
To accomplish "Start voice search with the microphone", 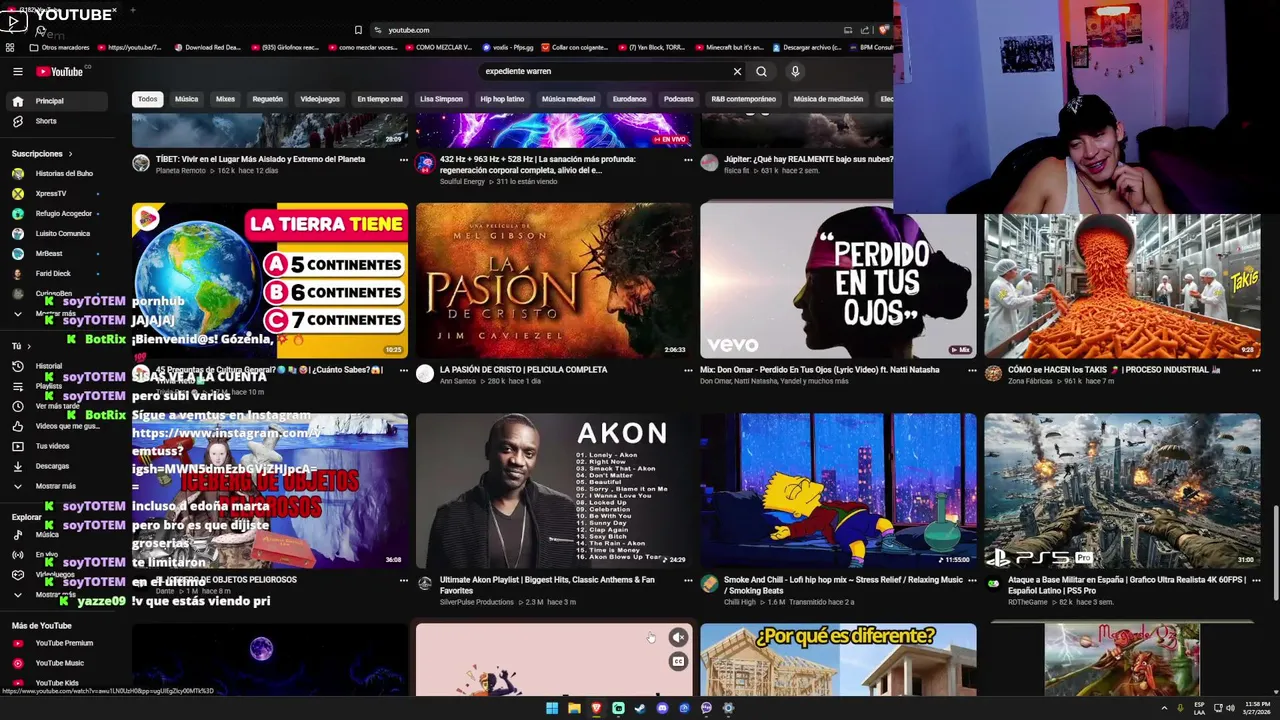I will (x=795, y=71).
